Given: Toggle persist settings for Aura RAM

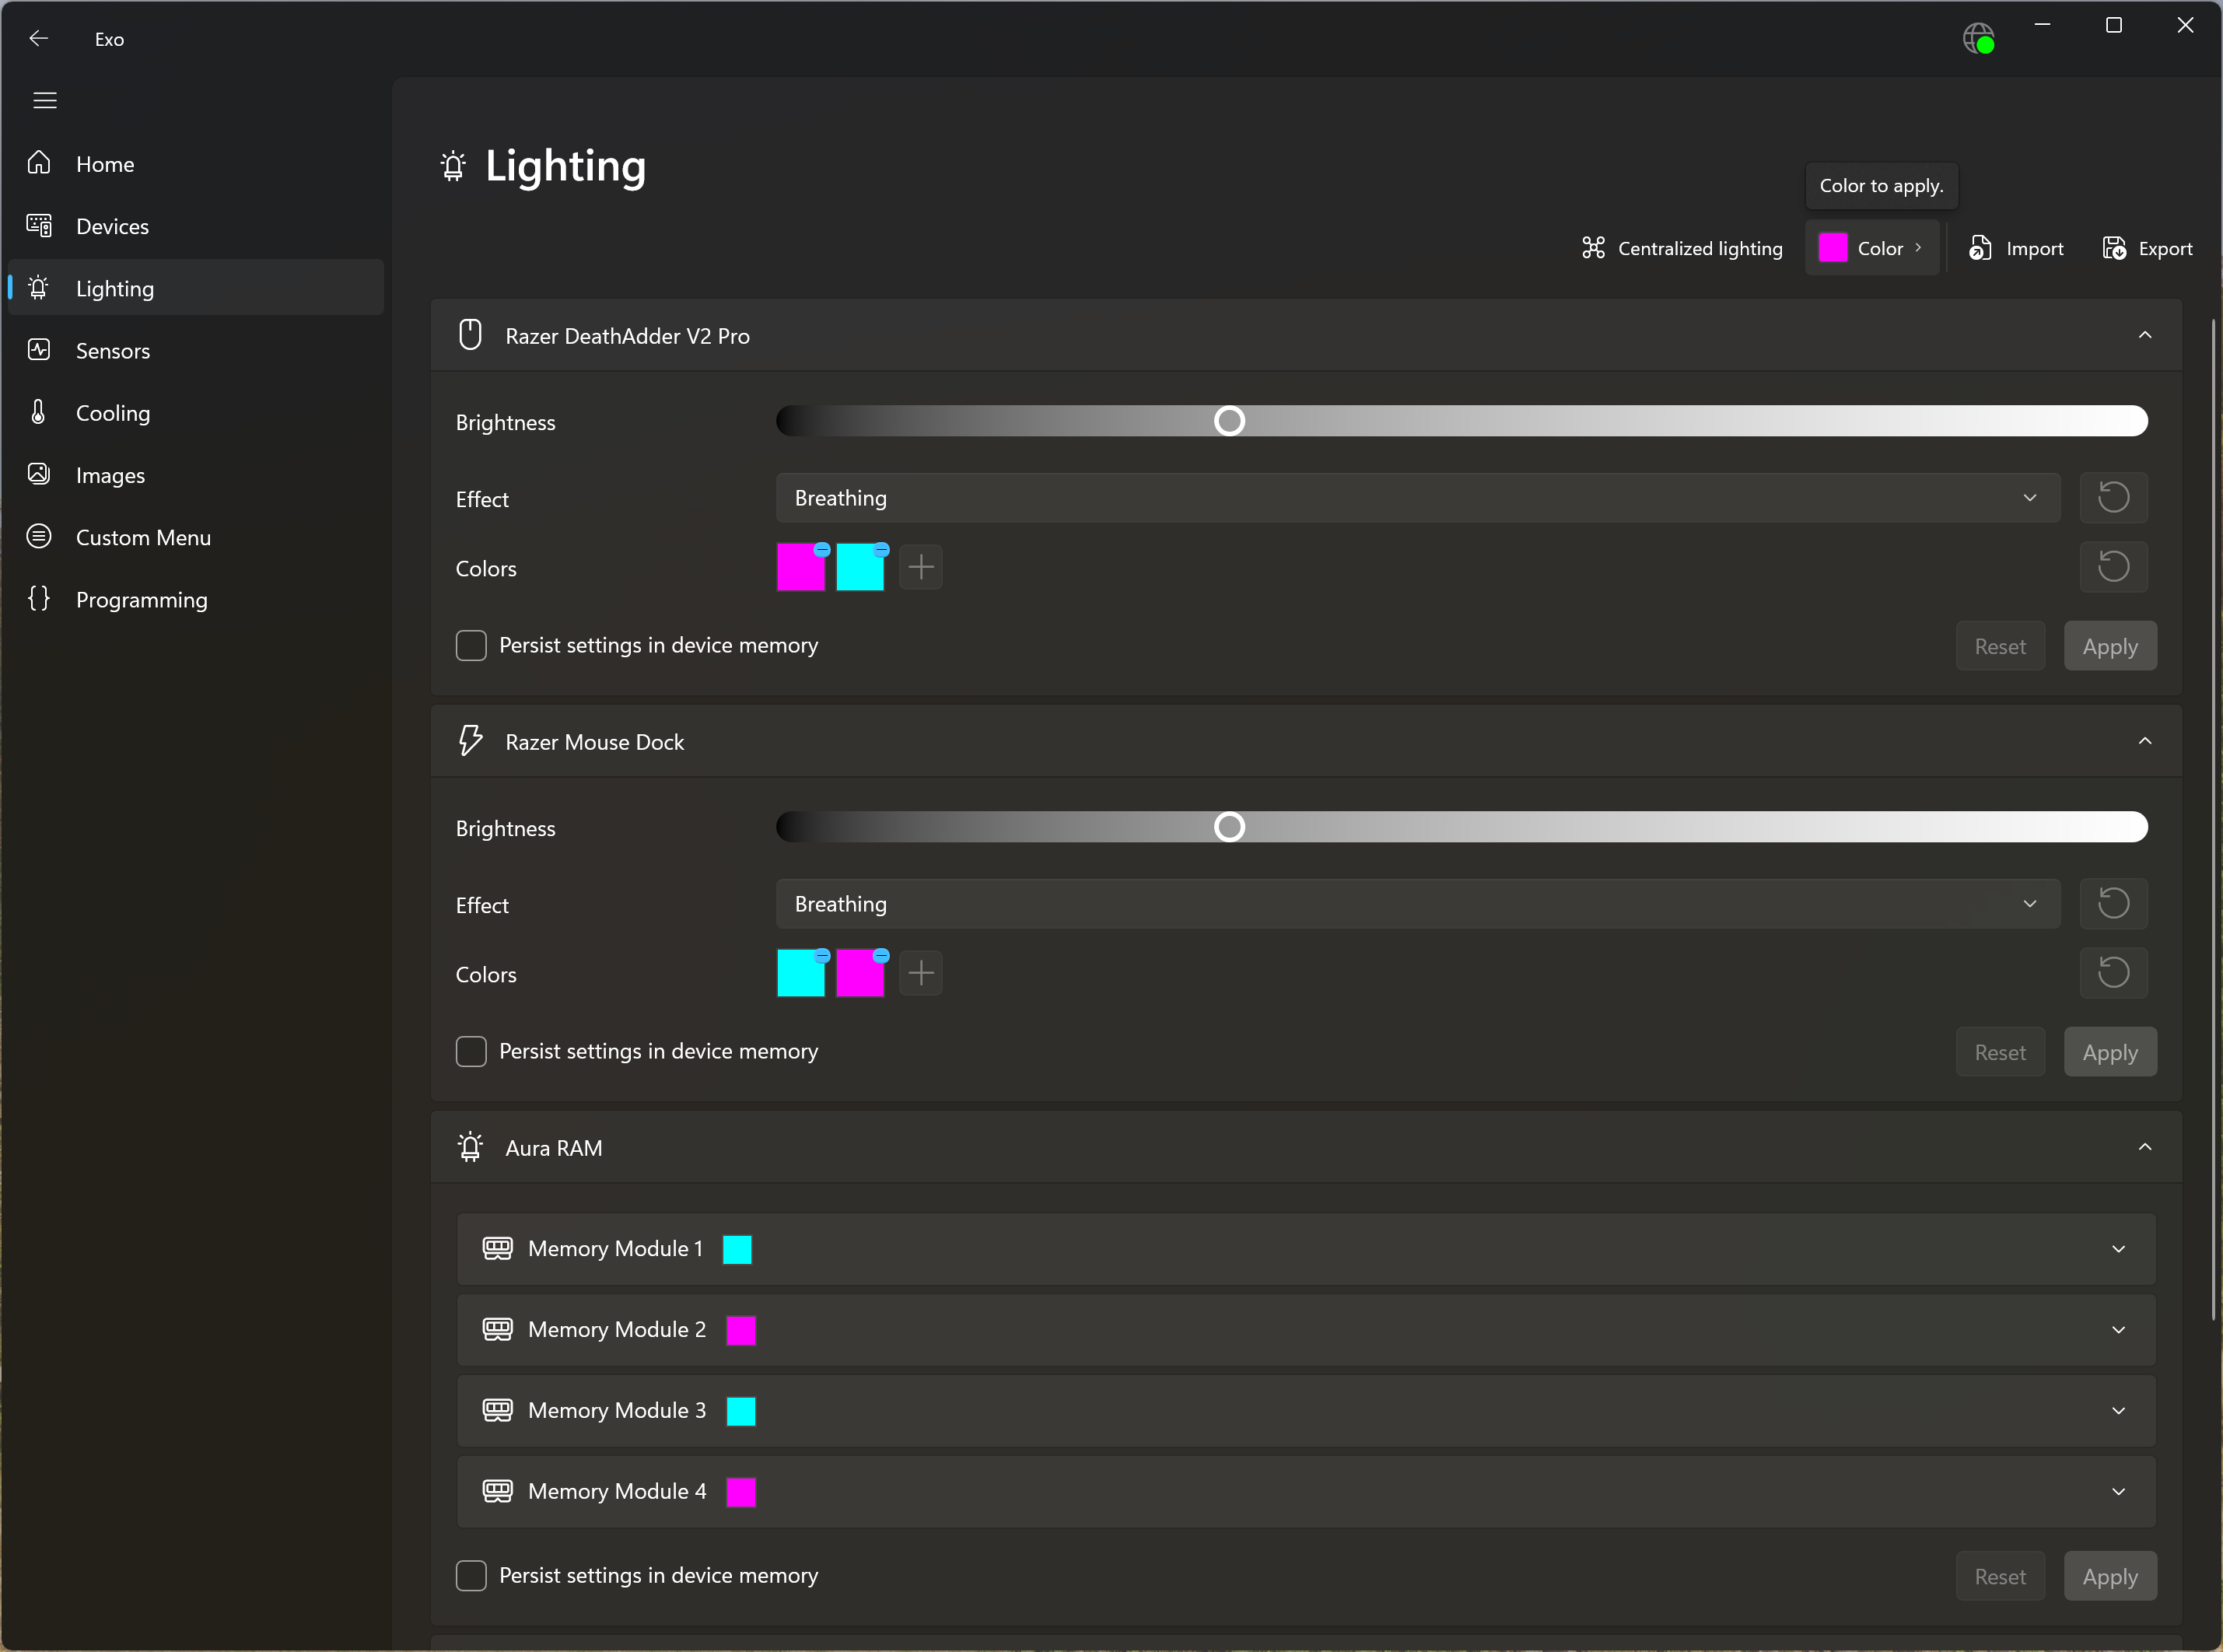Looking at the screenshot, I should [x=471, y=1576].
